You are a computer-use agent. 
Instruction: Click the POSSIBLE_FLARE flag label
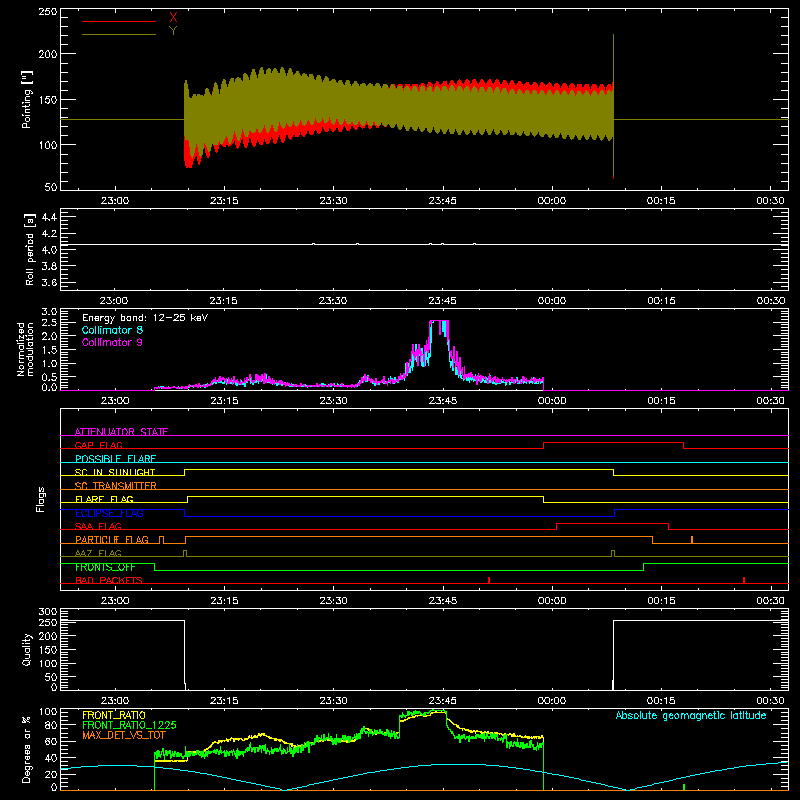coord(115,459)
